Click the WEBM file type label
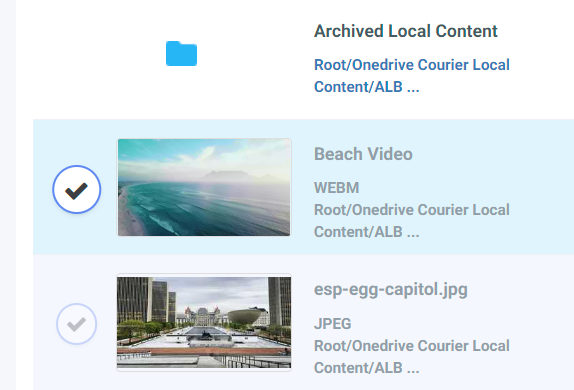 point(336,187)
